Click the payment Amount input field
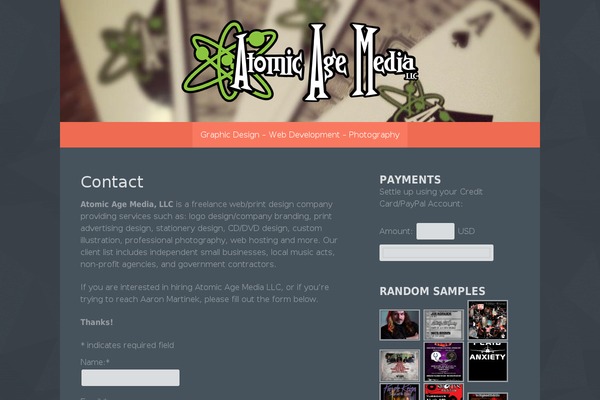This screenshot has height=400, width=600. pyautogui.click(x=435, y=231)
